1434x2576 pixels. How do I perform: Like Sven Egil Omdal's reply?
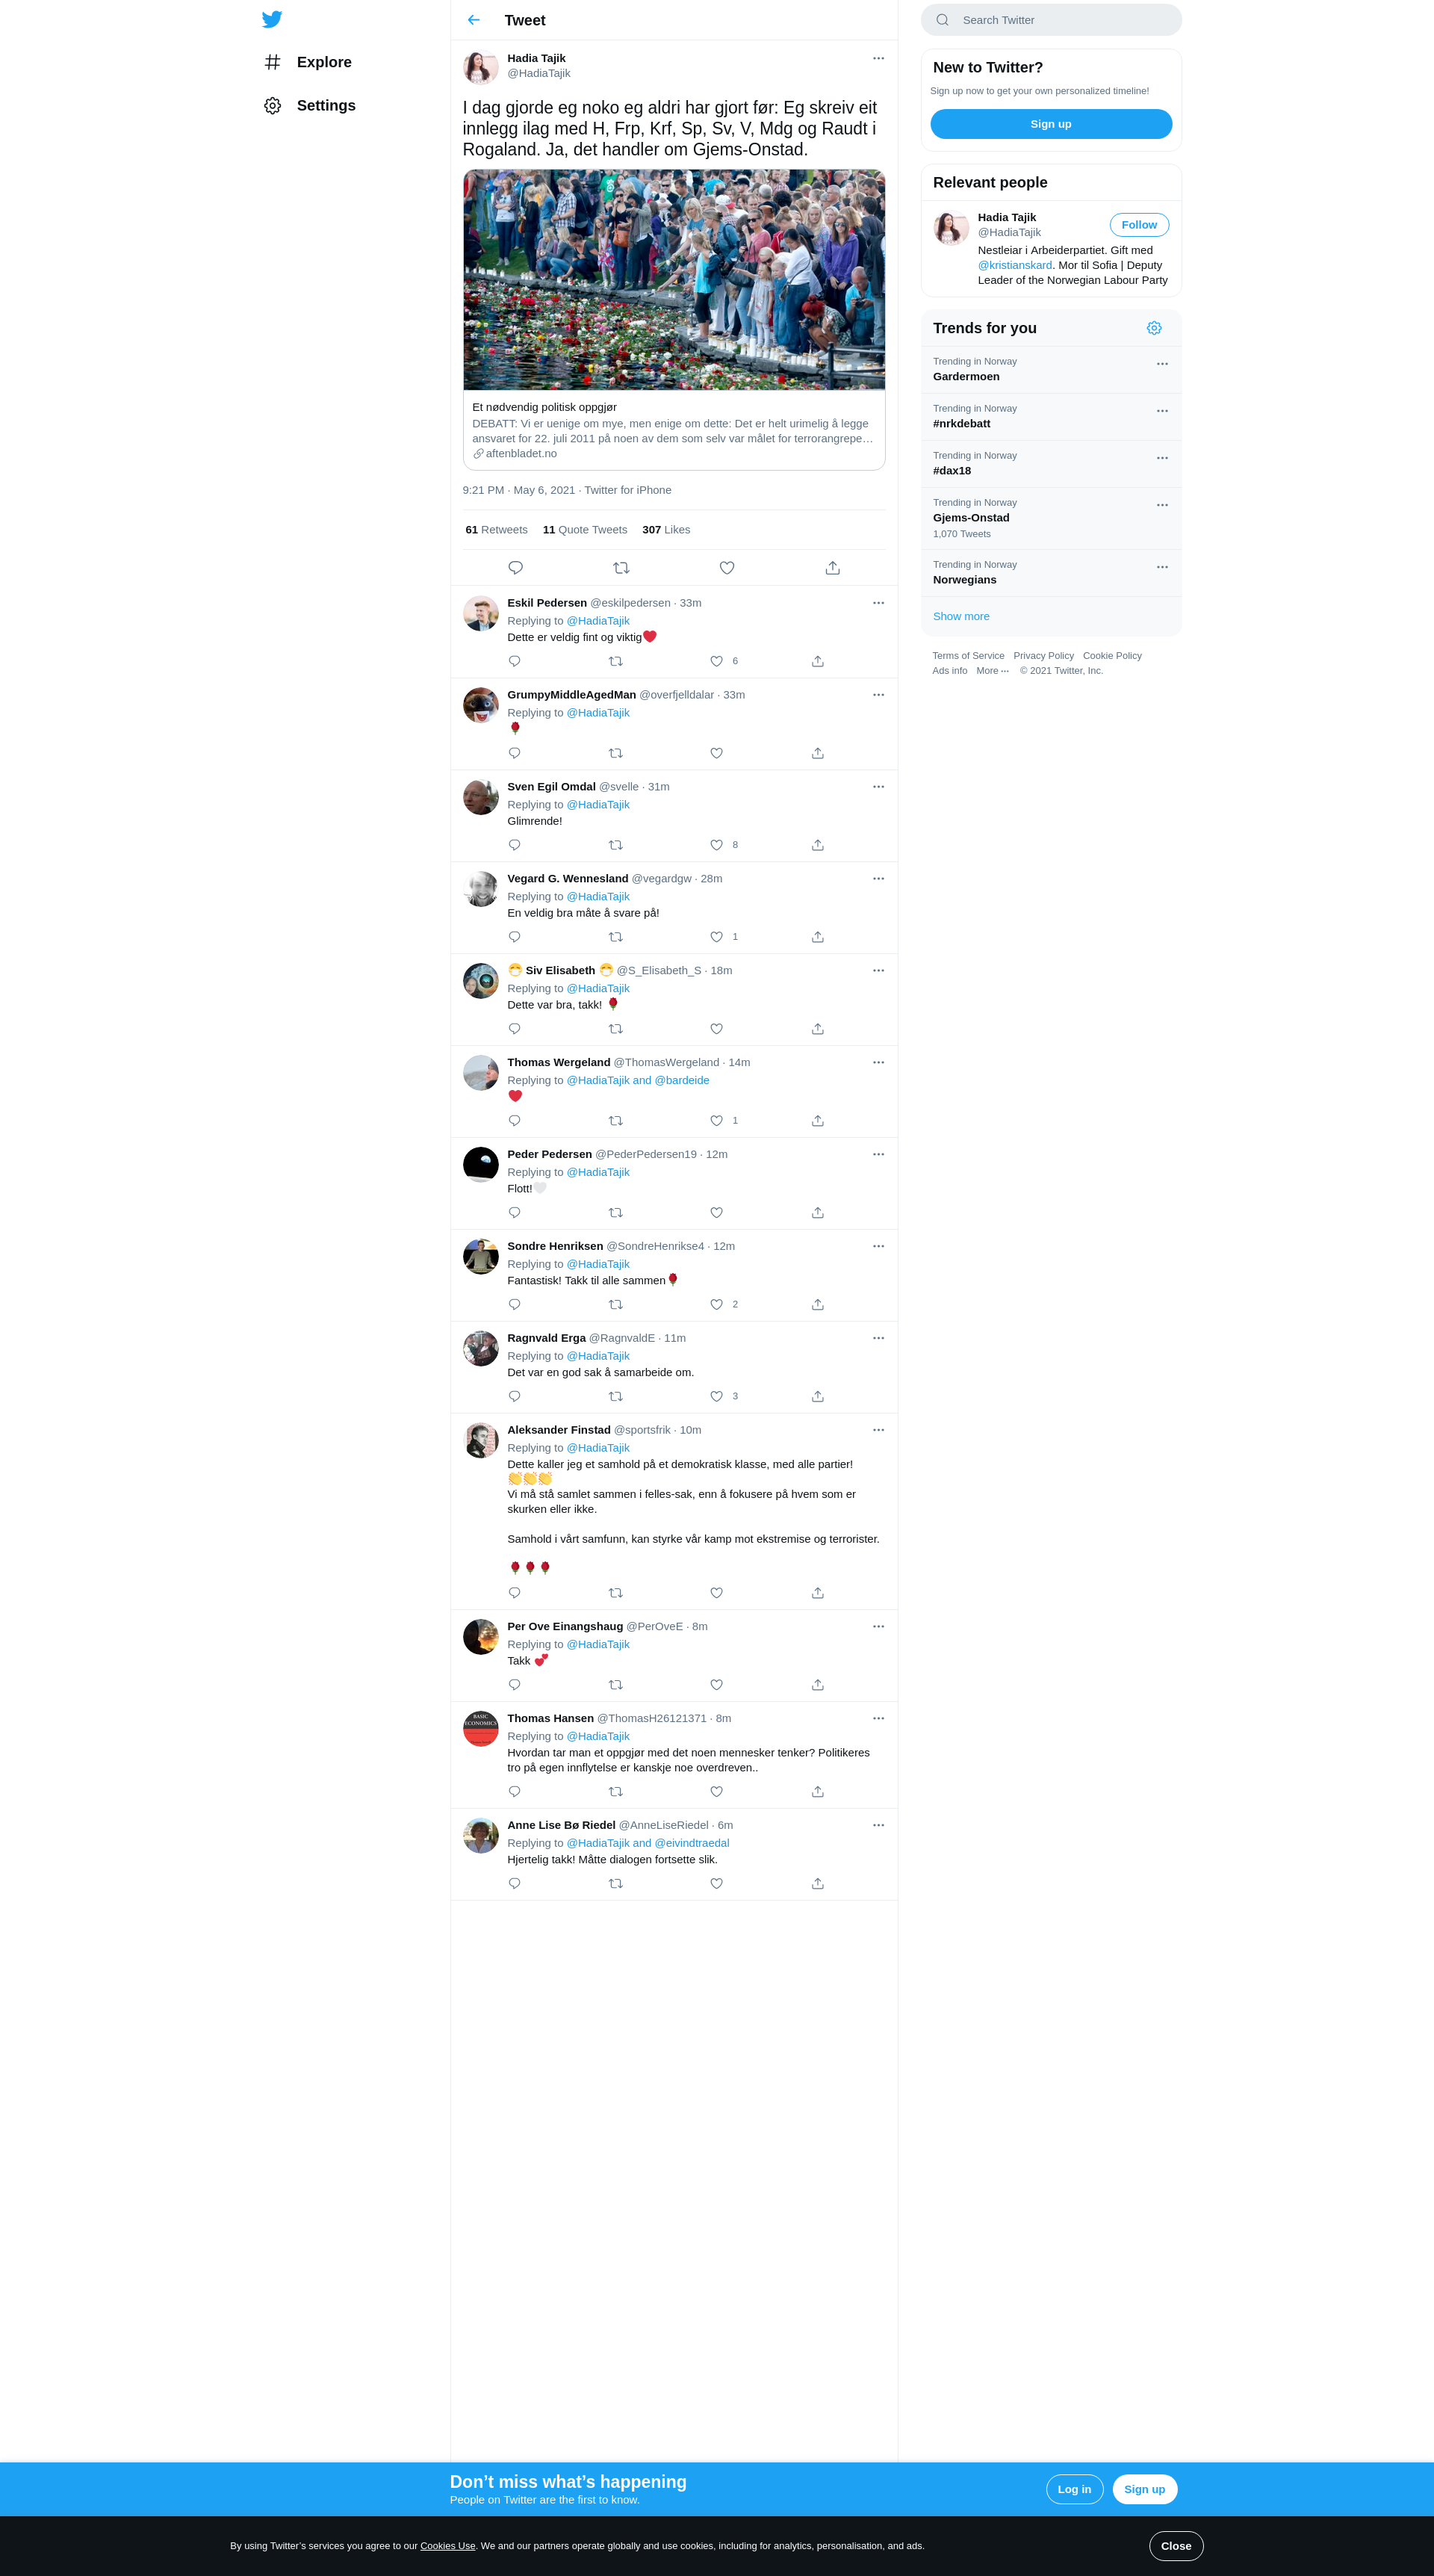[x=717, y=845]
